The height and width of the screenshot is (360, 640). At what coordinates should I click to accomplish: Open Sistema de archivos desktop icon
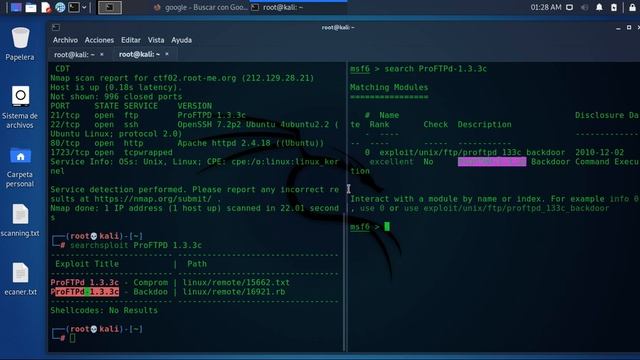tap(20, 107)
